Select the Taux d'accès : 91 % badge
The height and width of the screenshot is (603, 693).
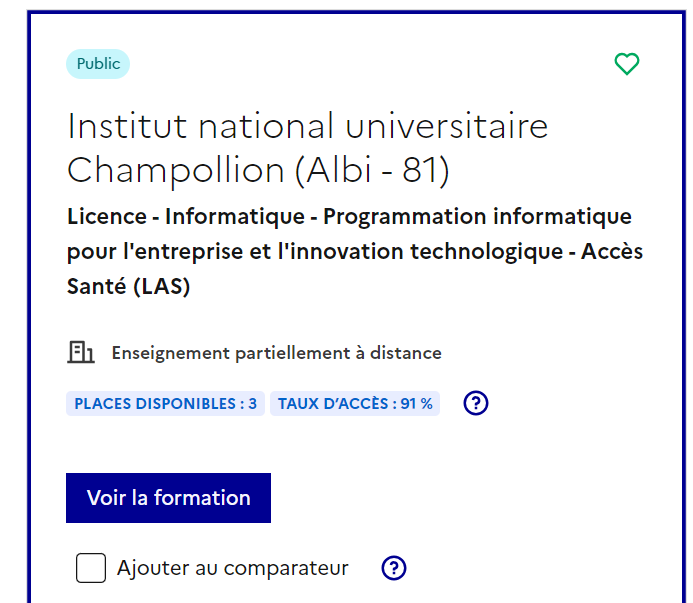pos(355,403)
